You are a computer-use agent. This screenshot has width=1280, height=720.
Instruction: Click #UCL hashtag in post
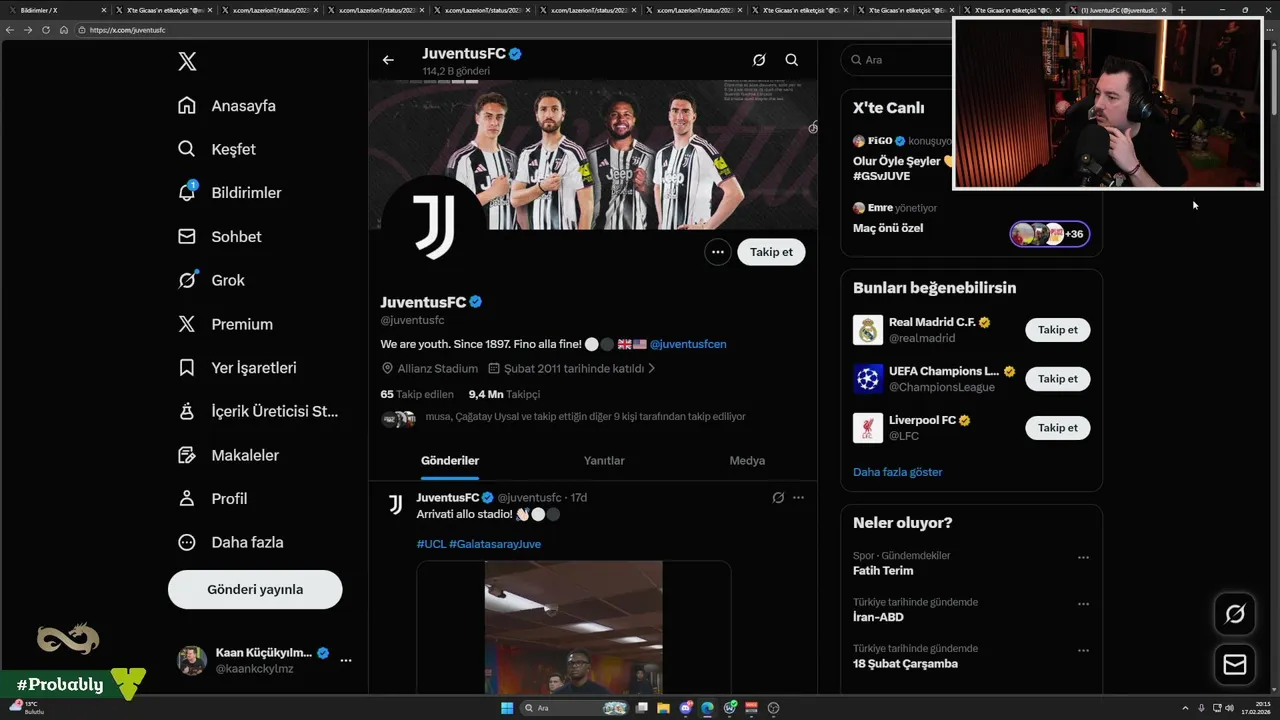[431, 544]
